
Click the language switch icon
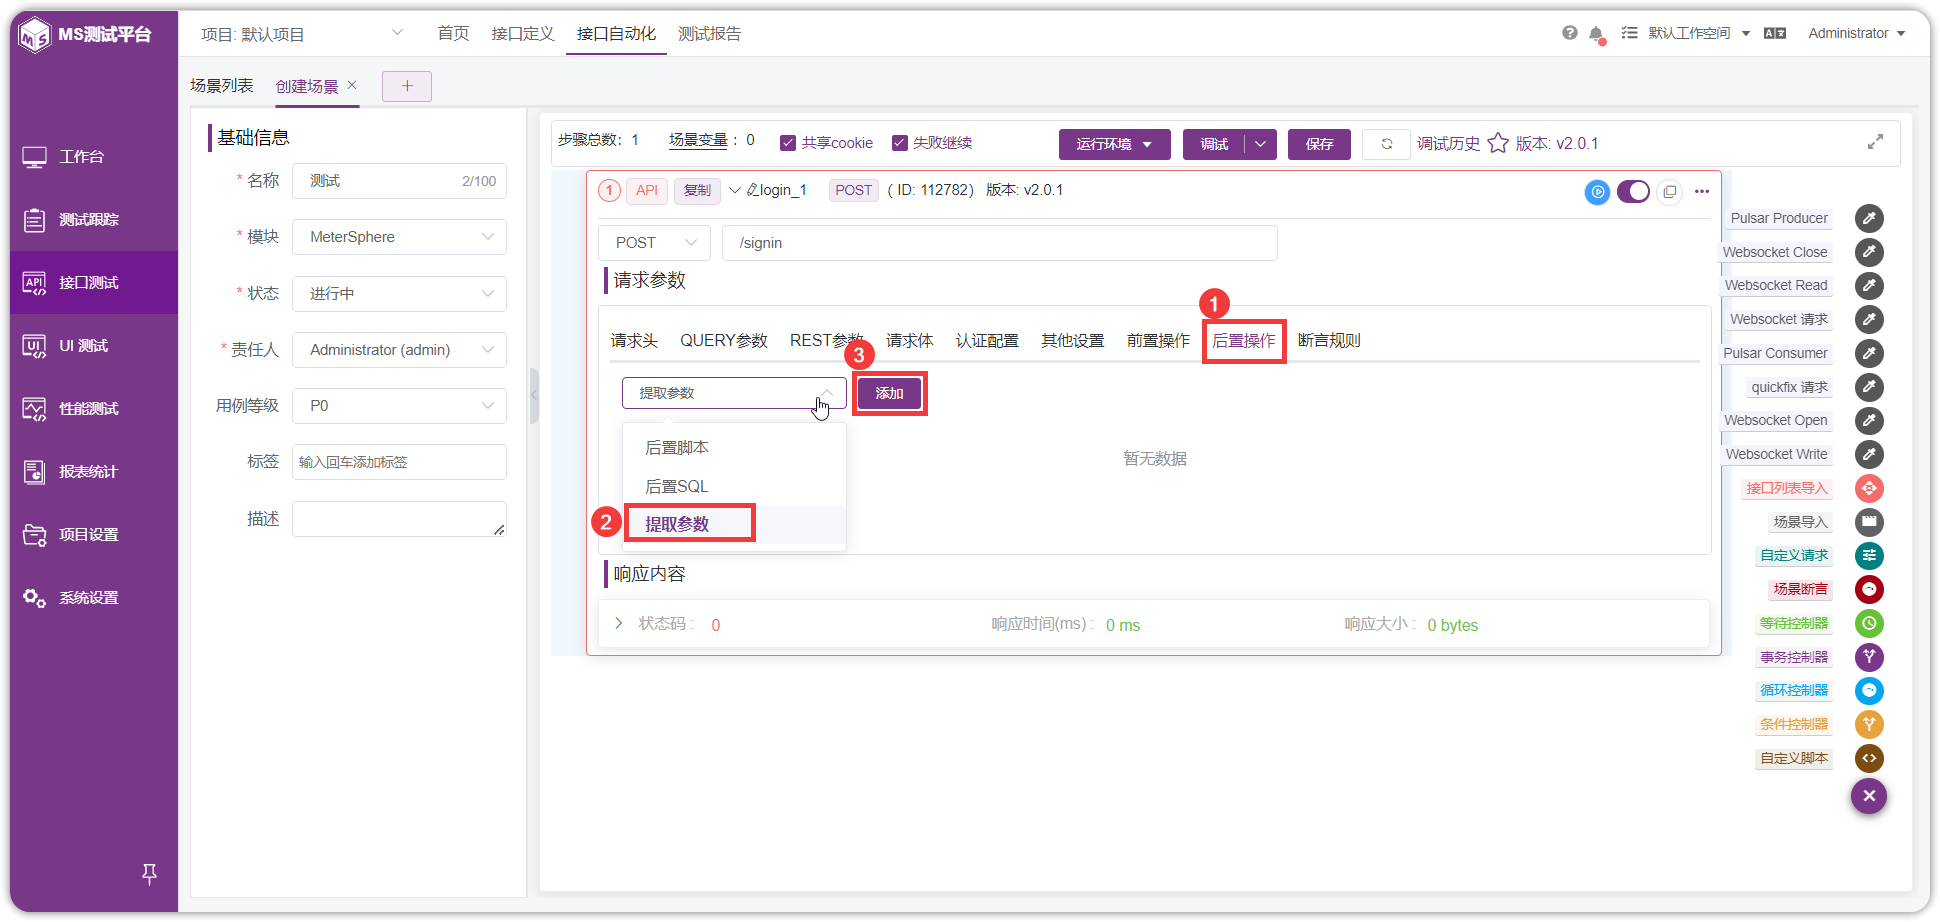coord(1775,33)
